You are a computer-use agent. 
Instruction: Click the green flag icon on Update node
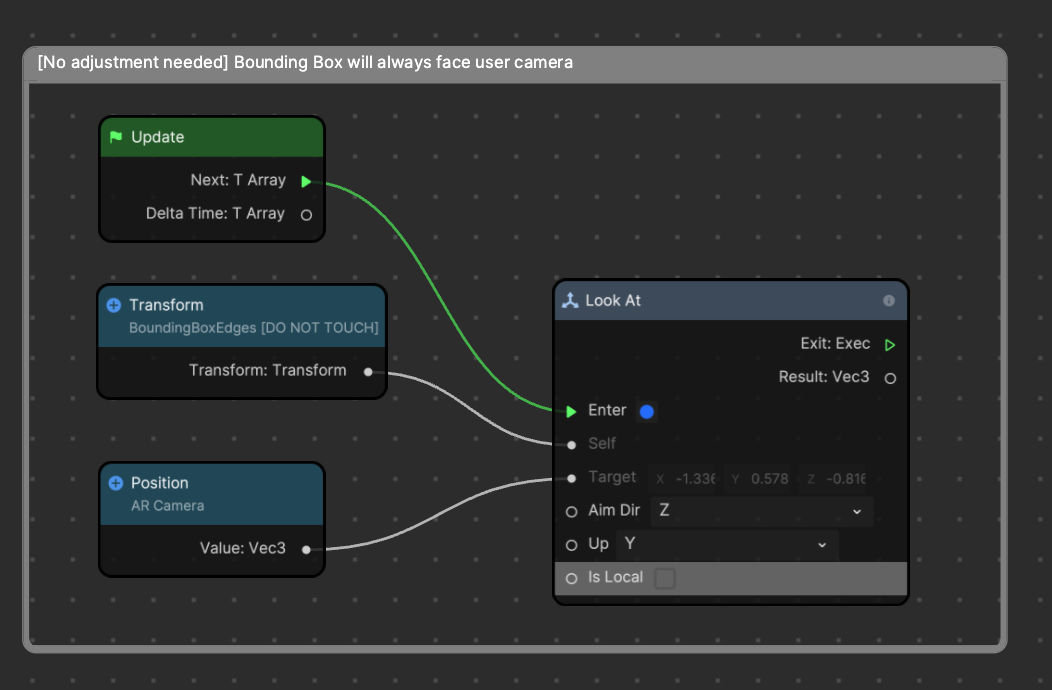coord(116,137)
